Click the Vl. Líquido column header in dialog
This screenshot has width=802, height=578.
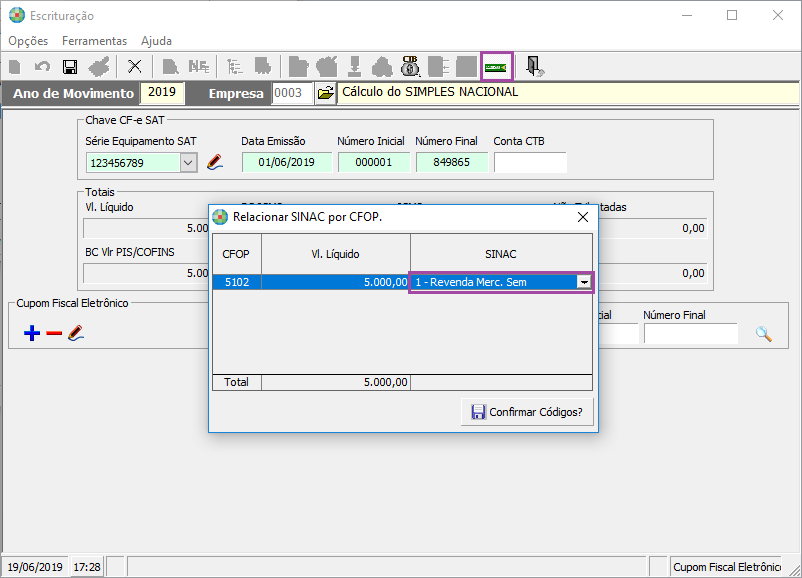coord(336,254)
